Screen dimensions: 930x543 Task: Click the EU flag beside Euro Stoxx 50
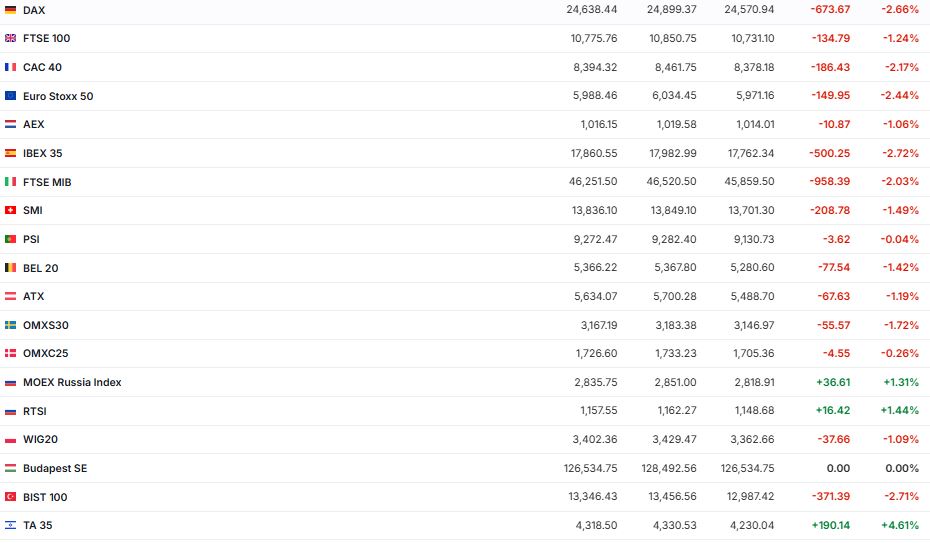point(10,96)
